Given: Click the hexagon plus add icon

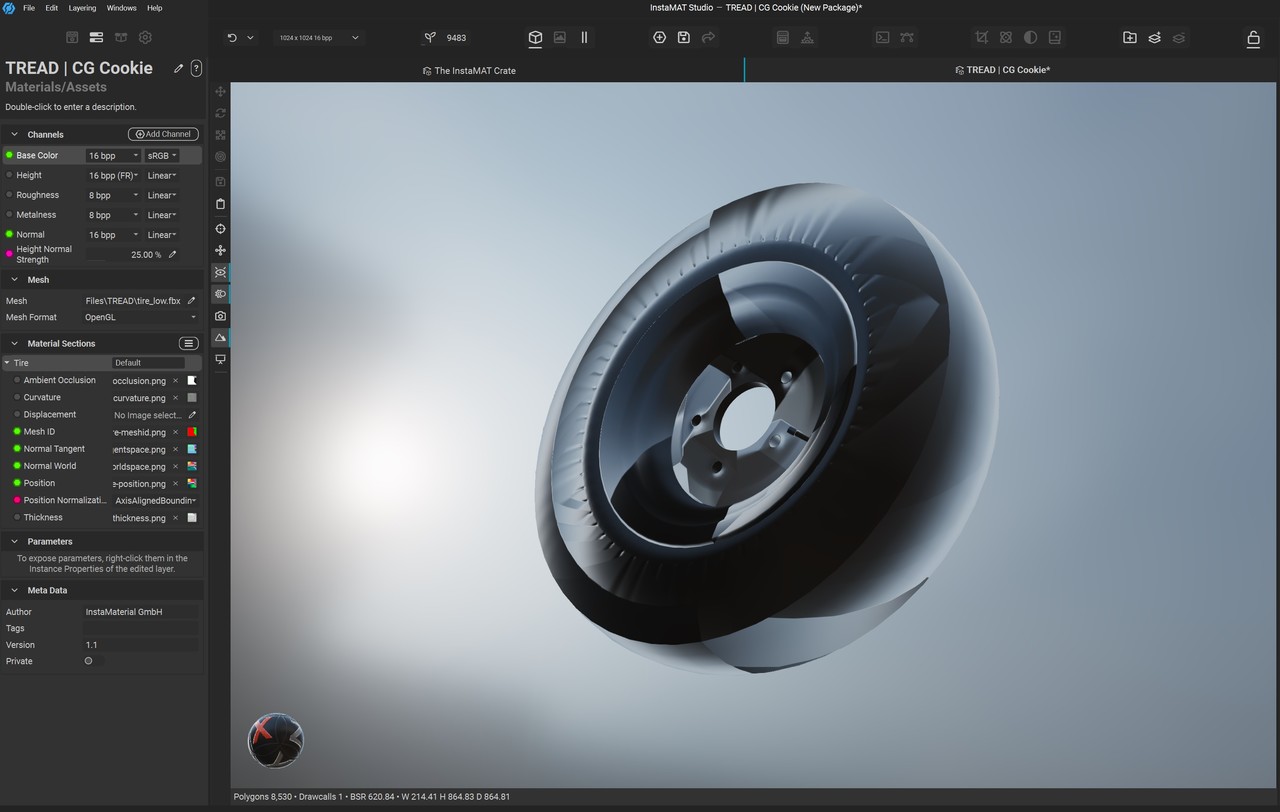Looking at the screenshot, I should click(659, 38).
